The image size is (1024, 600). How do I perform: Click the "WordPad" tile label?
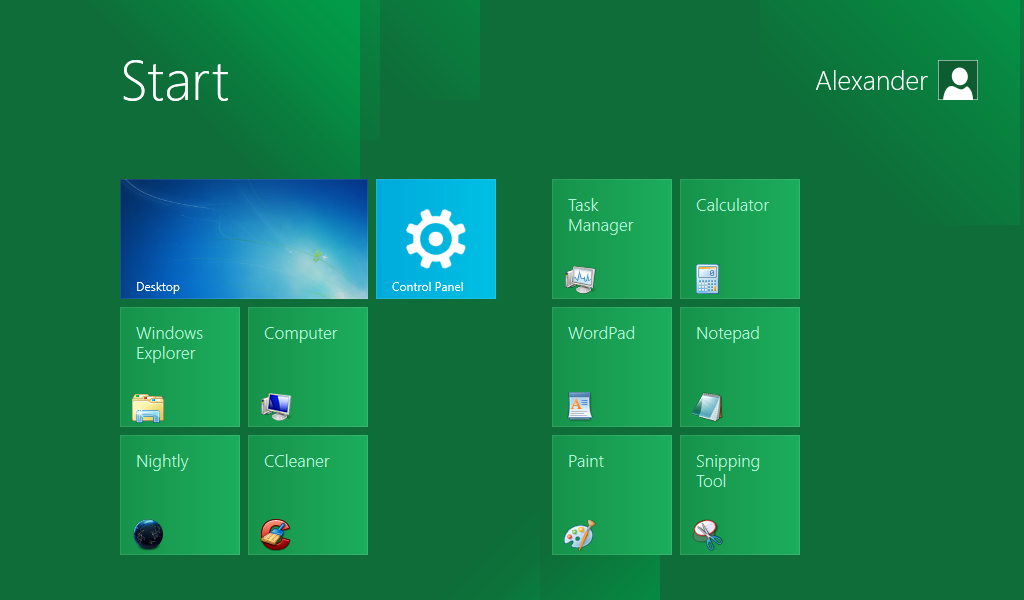[601, 333]
